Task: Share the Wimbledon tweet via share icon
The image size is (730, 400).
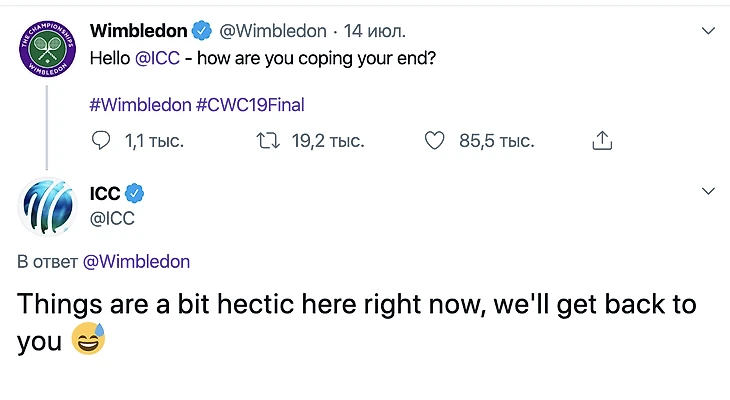Action: (x=602, y=142)
